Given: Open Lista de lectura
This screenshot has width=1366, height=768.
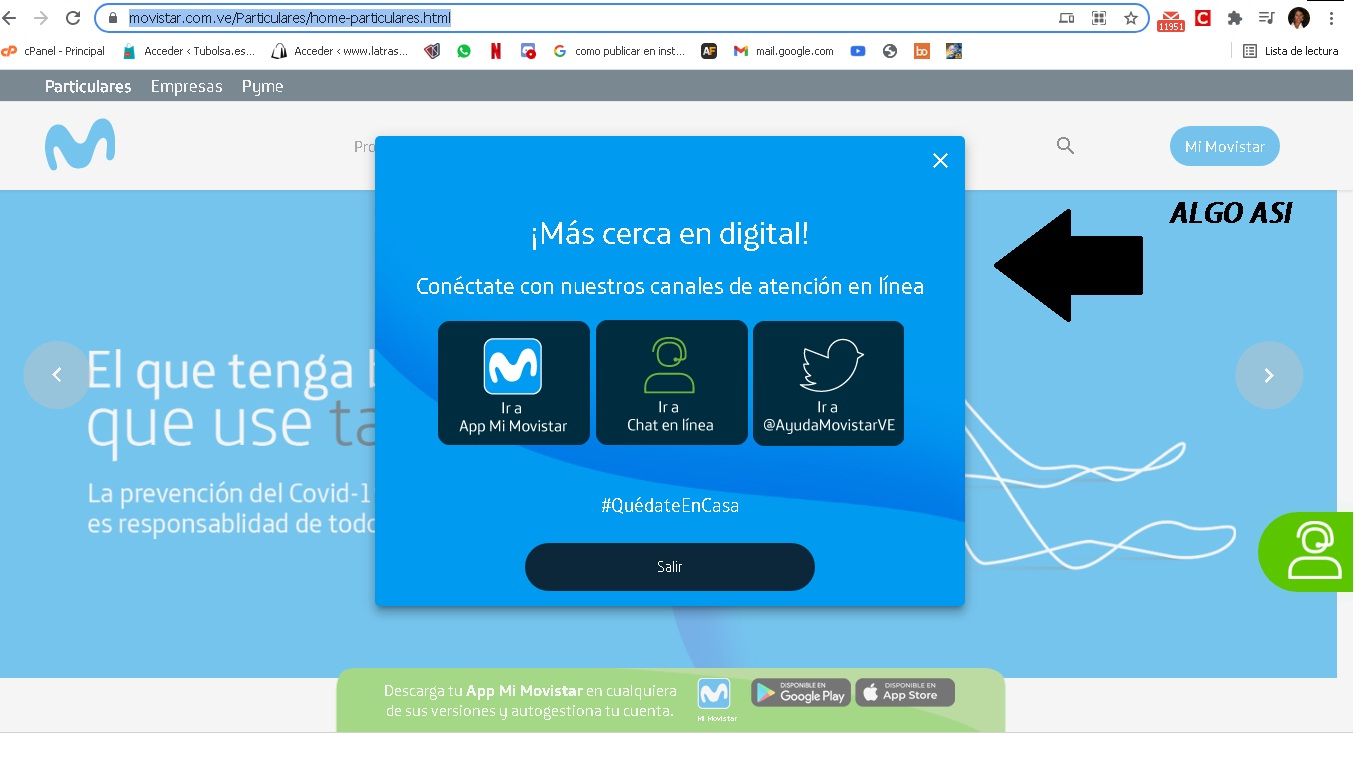Looking at the screenshot, I should [x=1290, y=51].
